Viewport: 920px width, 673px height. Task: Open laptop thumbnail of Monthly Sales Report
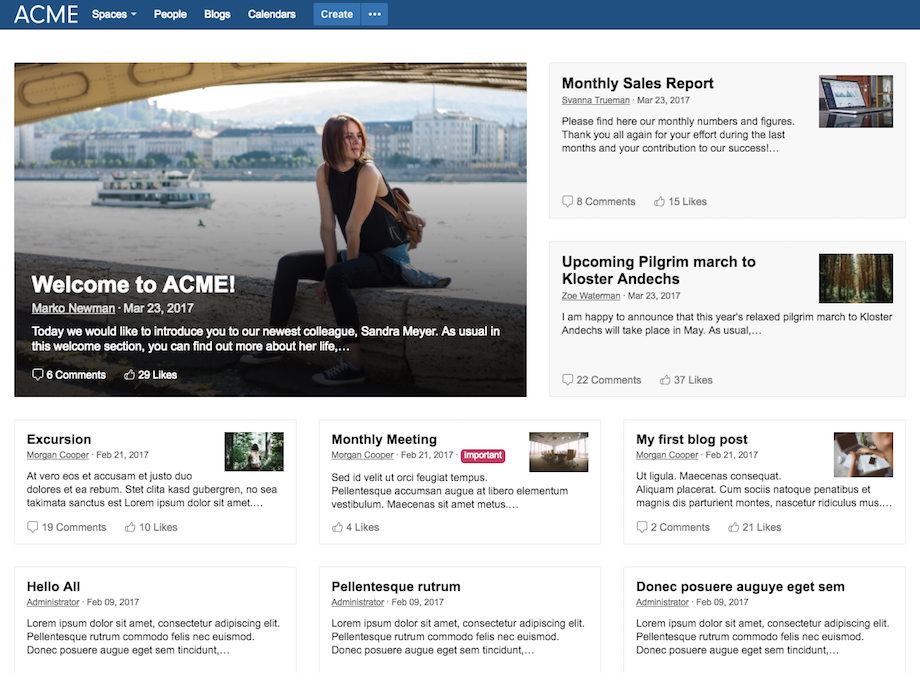[855, 101]
